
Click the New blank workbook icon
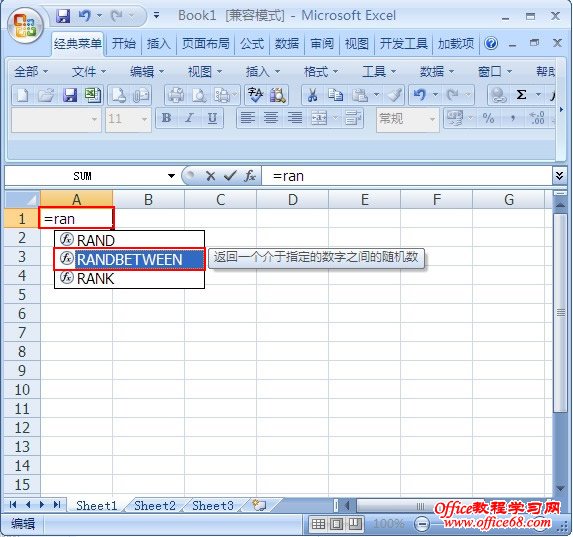coord(22,95)
